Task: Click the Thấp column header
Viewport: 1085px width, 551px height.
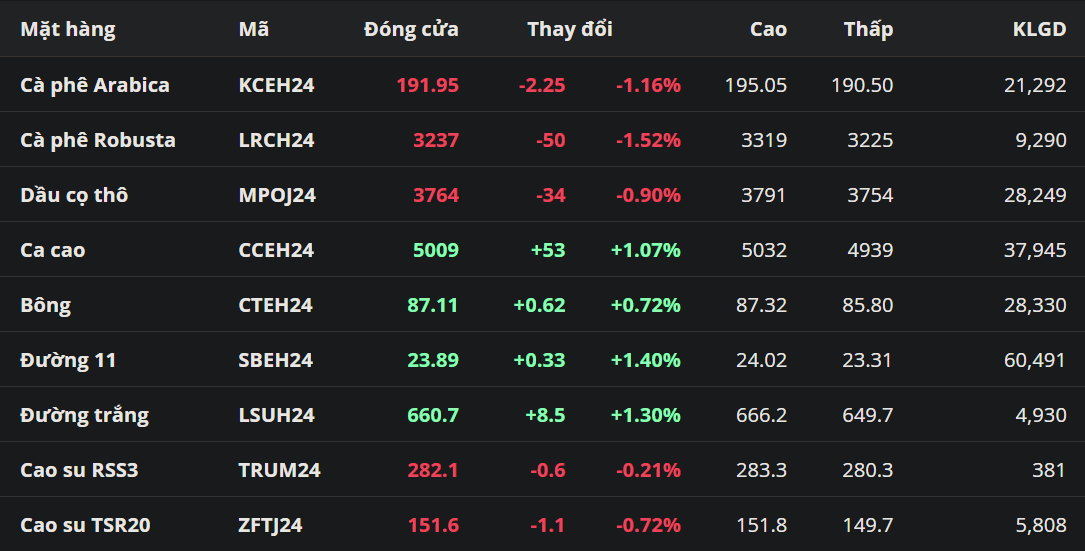Action: (x=867, y=29)
